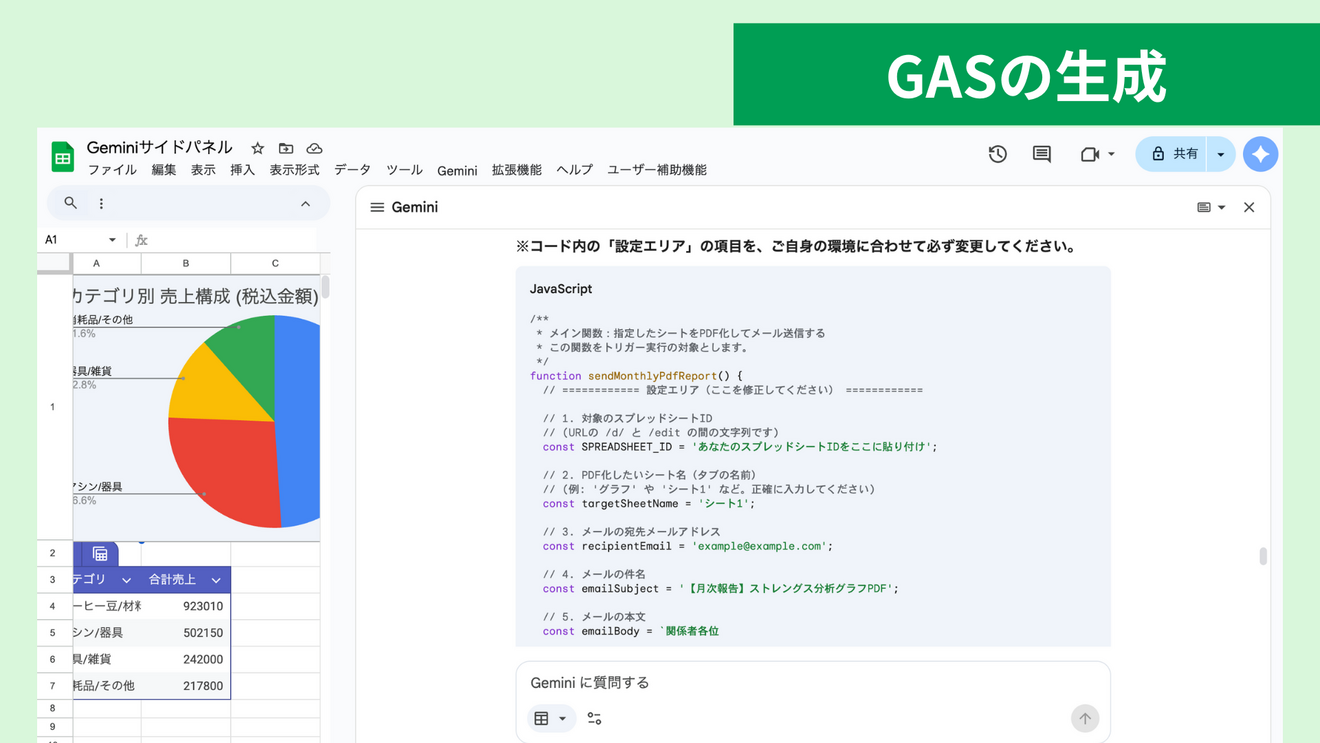Screen dimensions: 1320x743
Task: Collapse toolbar with the up chevron
Action: 305,203
